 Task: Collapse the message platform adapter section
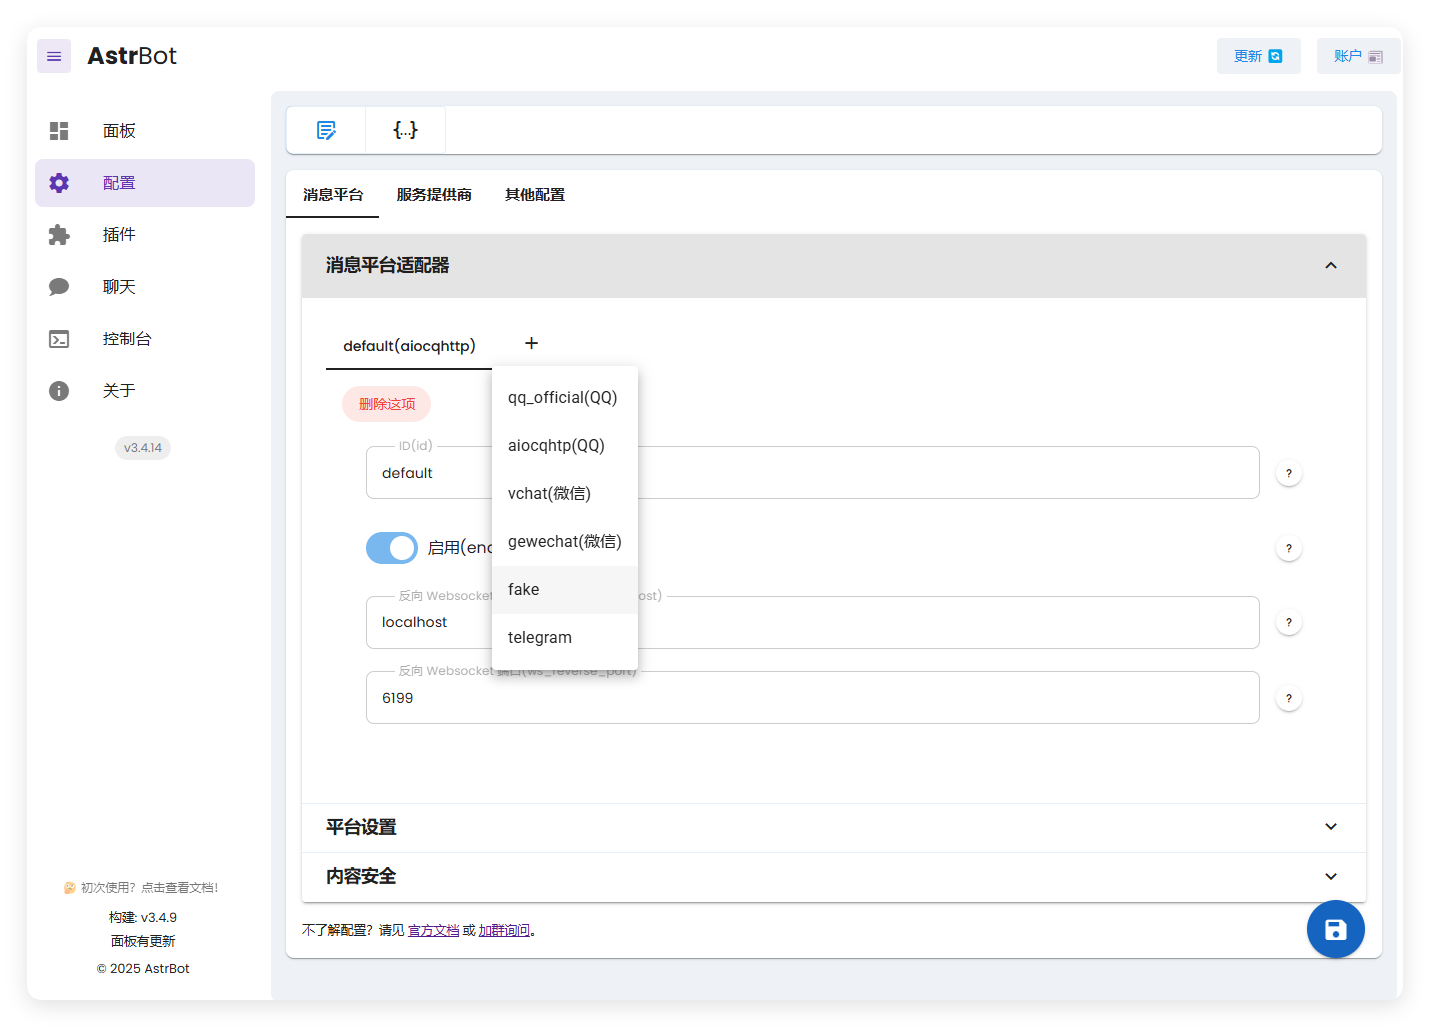point(1330,265)
